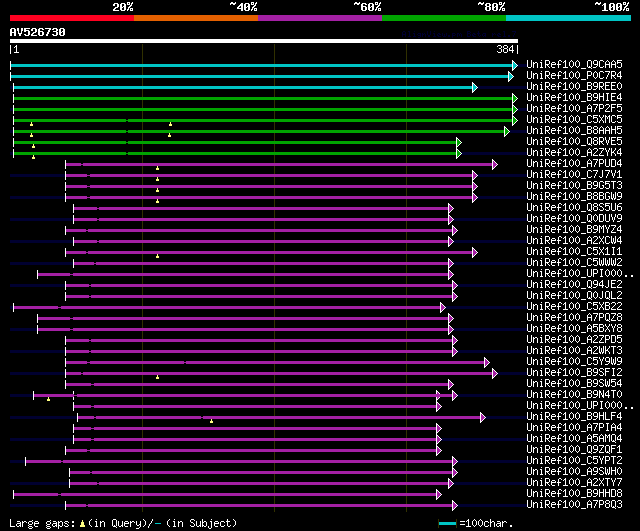
Task: Click UniRef100_A7P8Q3 label
Action: tap(574, 505)
